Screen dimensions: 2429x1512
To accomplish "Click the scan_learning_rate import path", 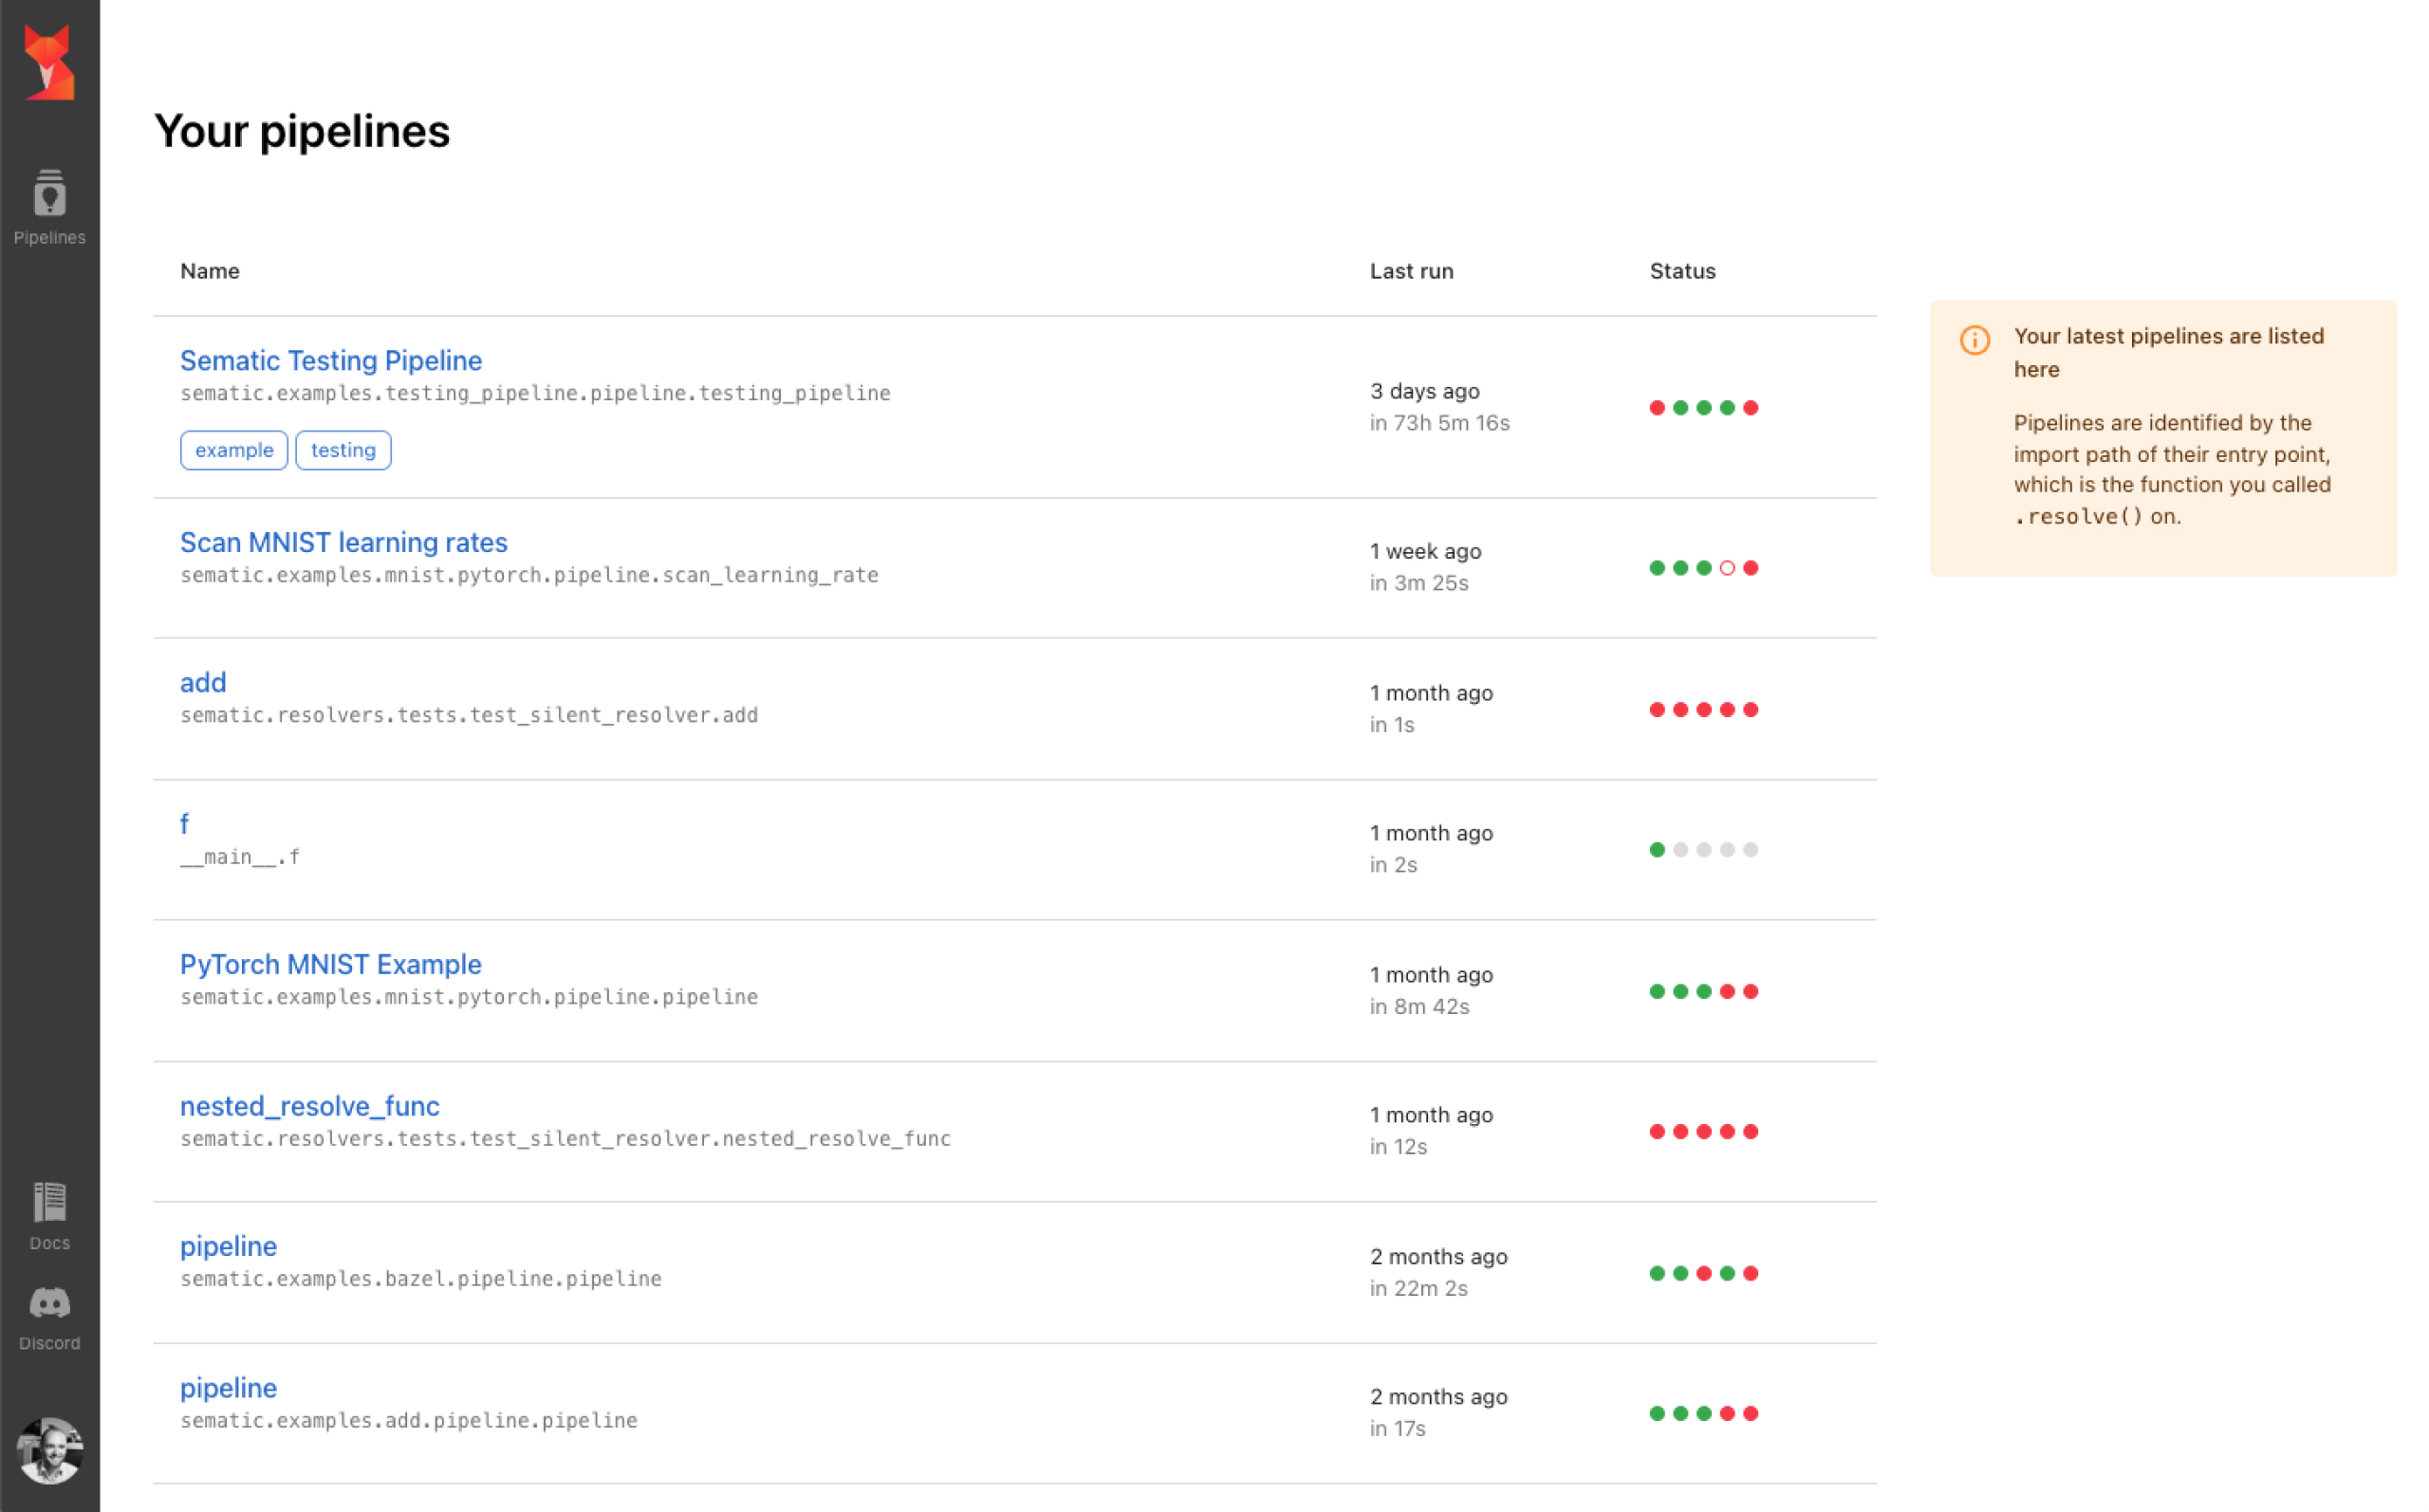I will (529, 575).
